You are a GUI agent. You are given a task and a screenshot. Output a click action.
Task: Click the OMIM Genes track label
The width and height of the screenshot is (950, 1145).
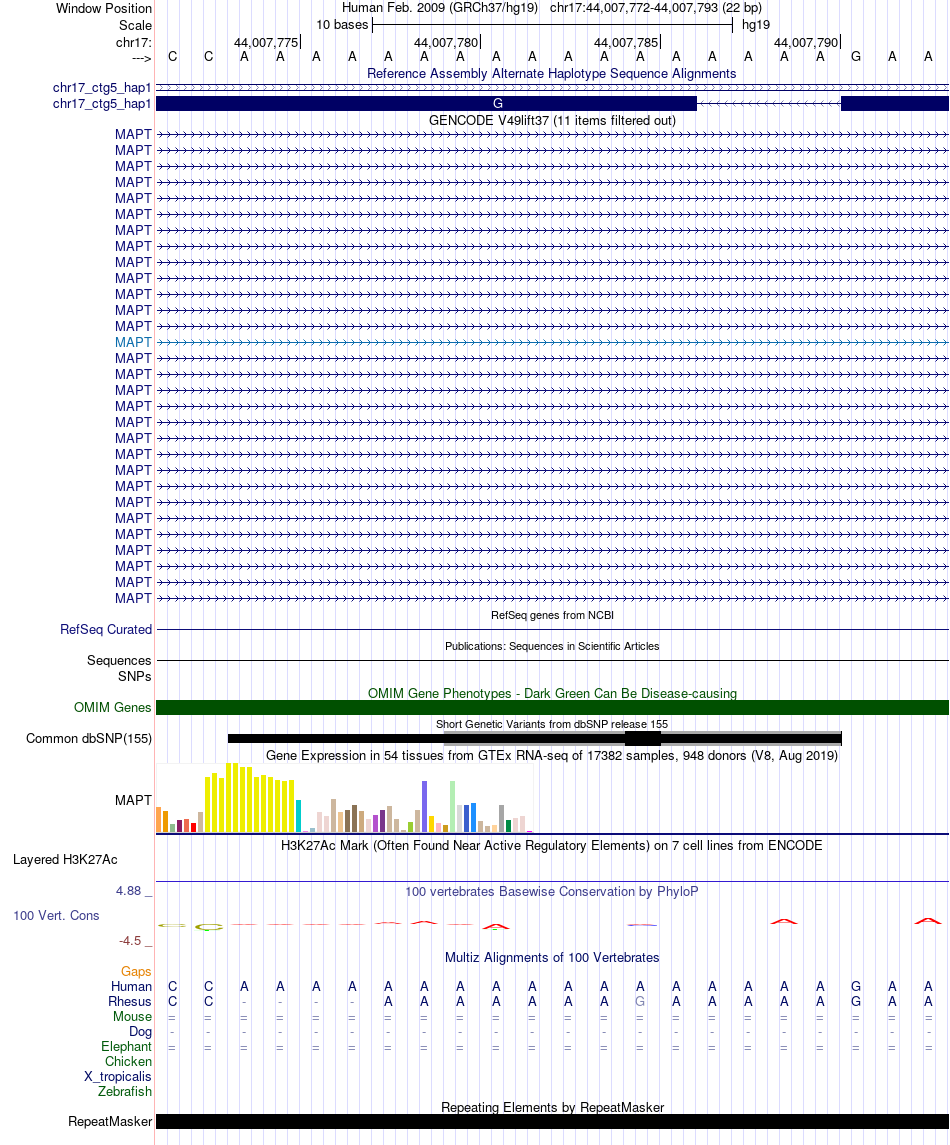point(112,708)
